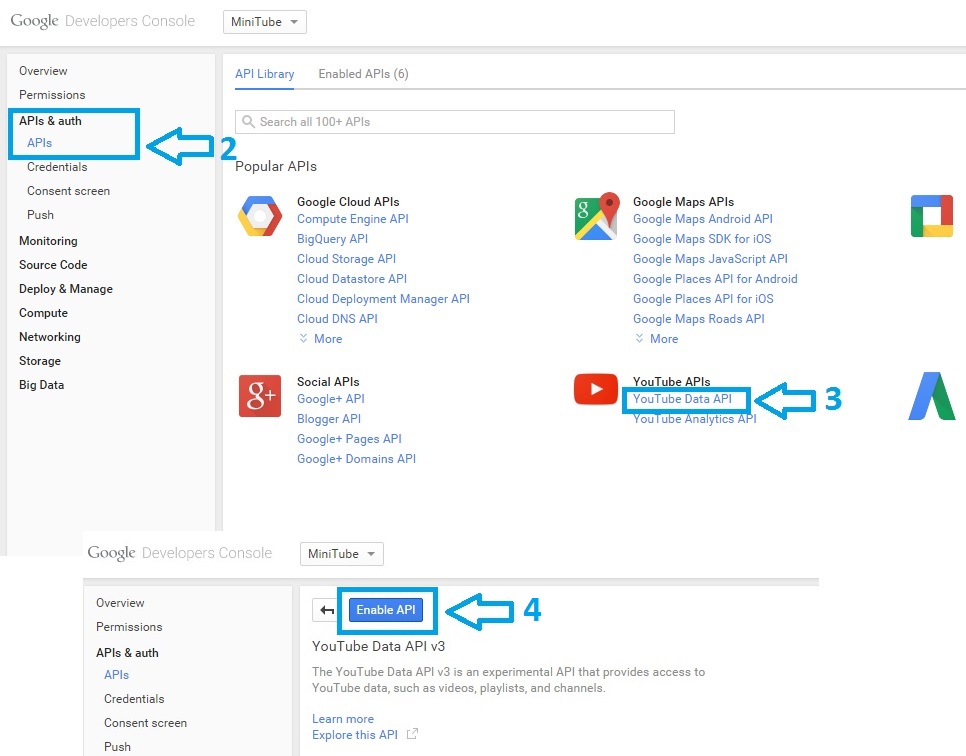This screenshot has width=966, height=756.
Task: Click the YouTube play logo icon
Action: pos(596,389)
